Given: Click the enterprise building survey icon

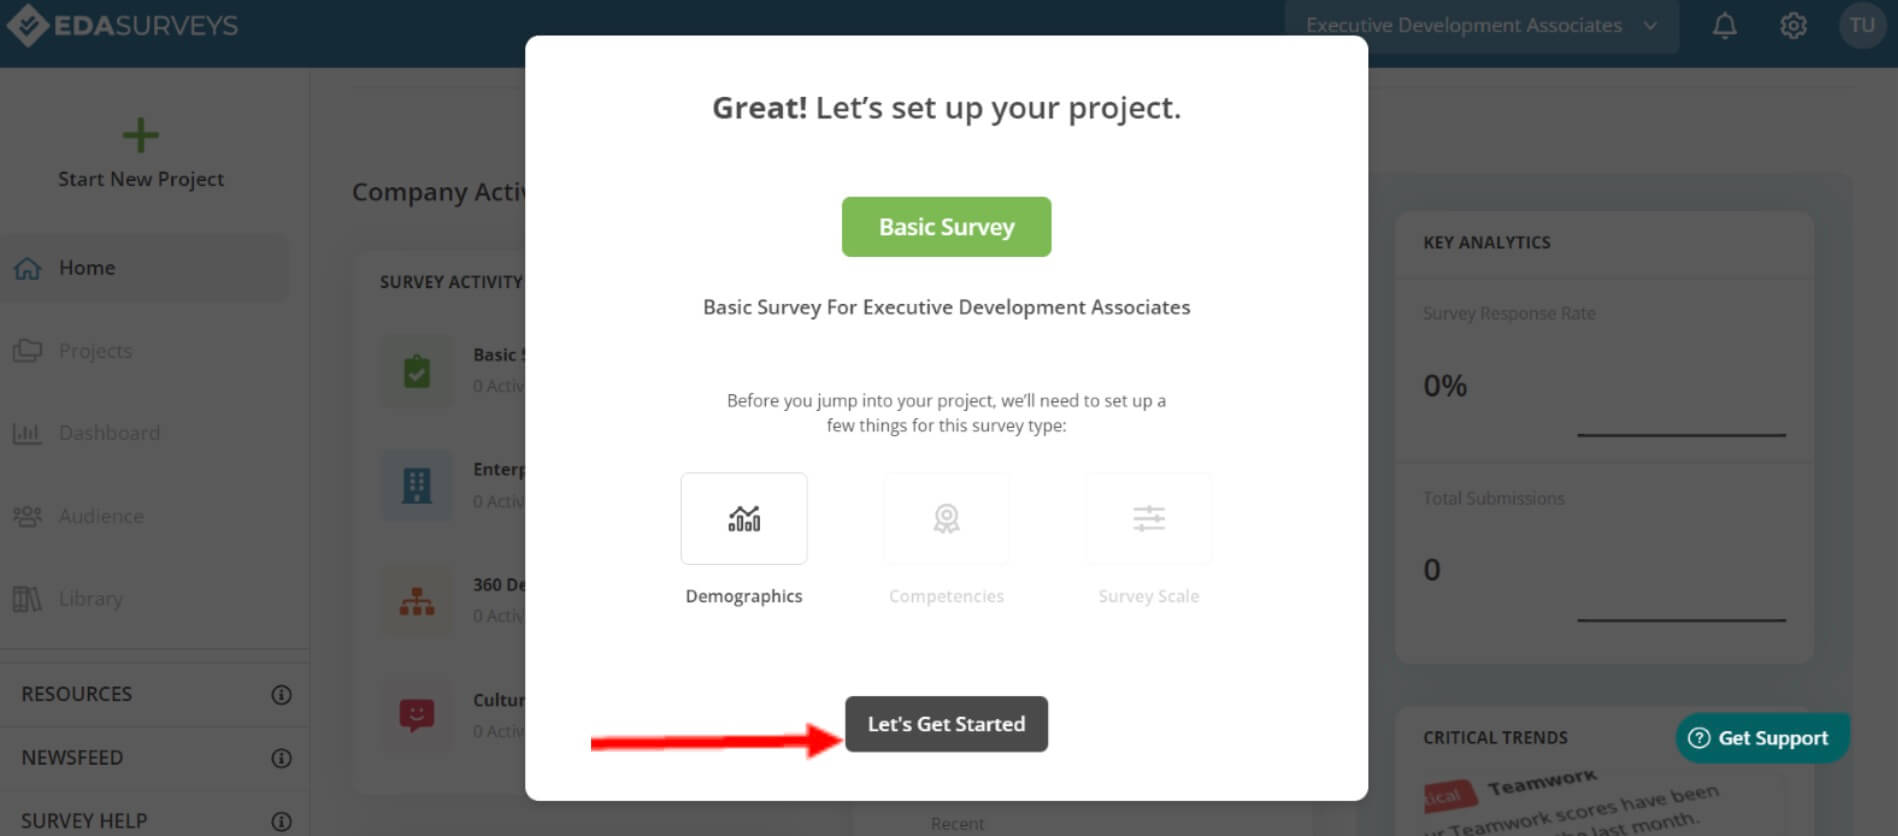Looking at the screenshot, I should [x=417, y=485].
